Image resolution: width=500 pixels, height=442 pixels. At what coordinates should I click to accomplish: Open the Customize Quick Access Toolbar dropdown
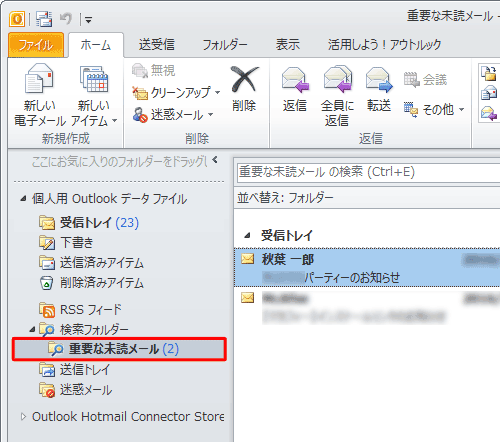pyautogui.click(x=88, y=20)
